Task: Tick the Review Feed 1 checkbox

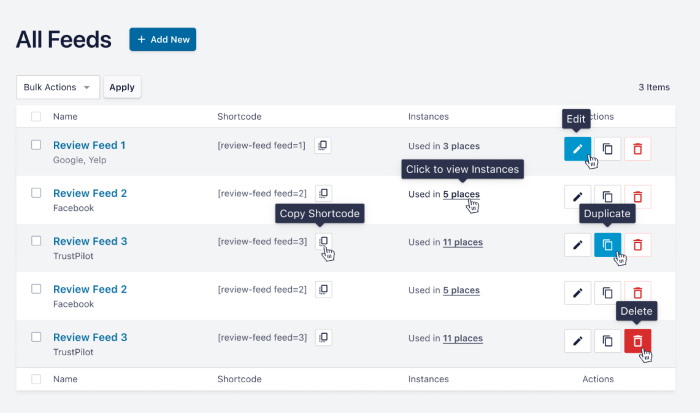Action: pyautogui.click(x=36, y=145)
